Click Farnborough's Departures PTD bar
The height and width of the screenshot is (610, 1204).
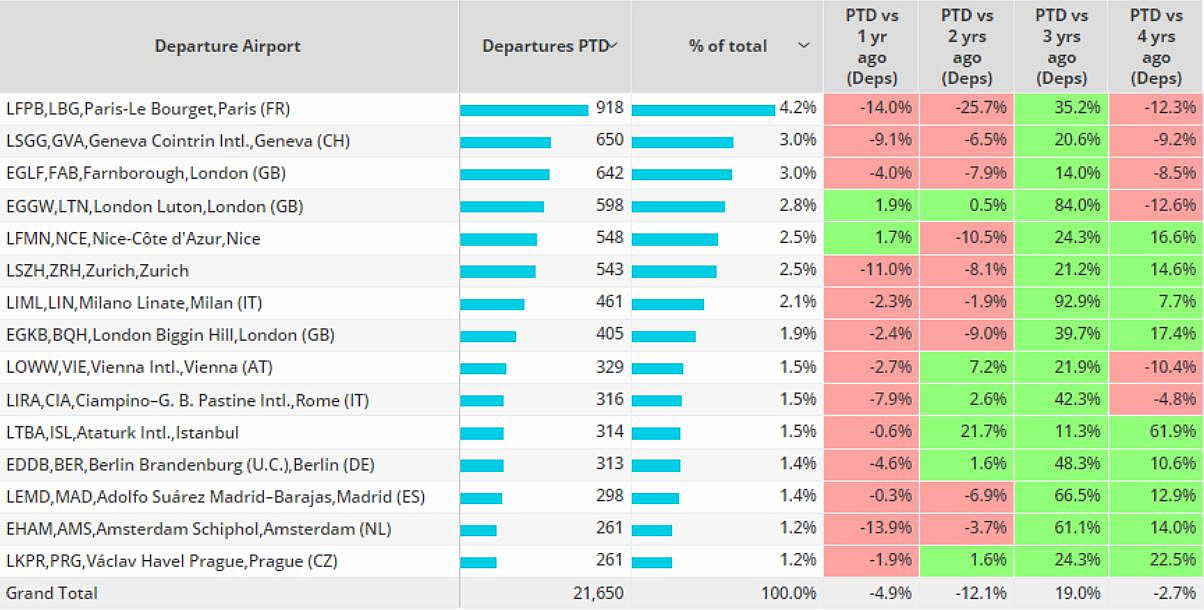505,174
